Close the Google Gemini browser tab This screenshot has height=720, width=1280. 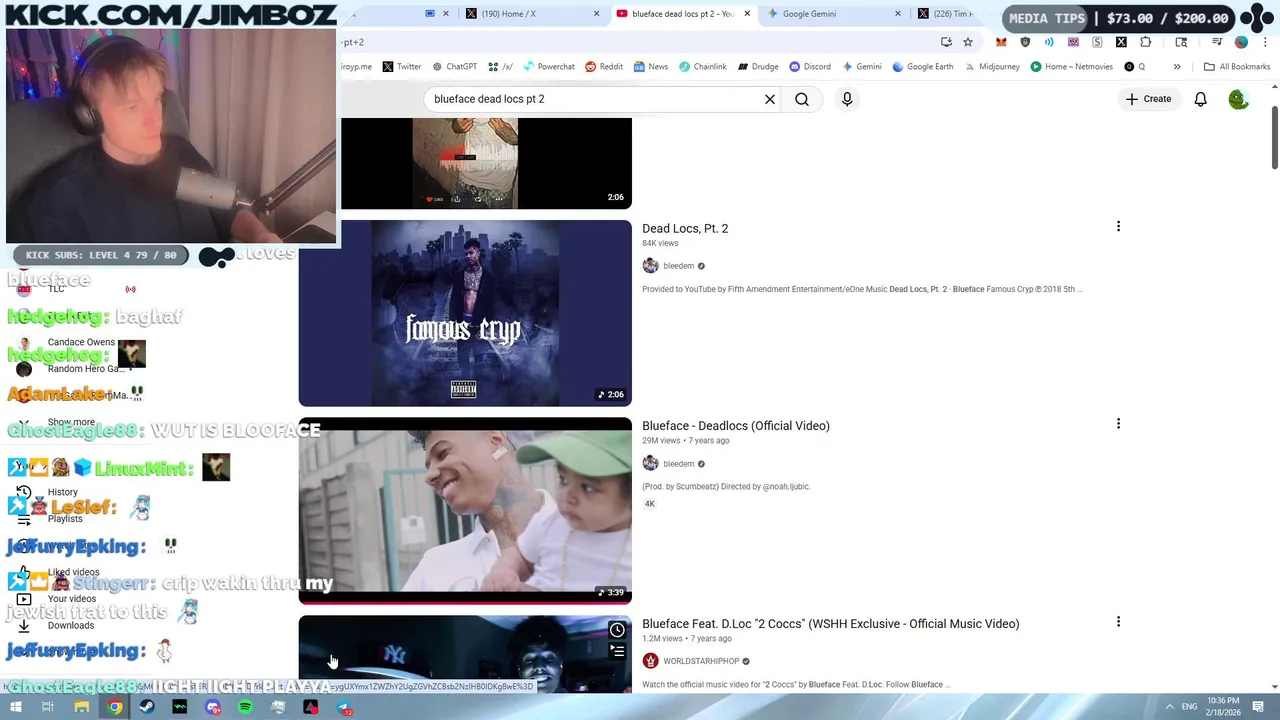[897, 14]
